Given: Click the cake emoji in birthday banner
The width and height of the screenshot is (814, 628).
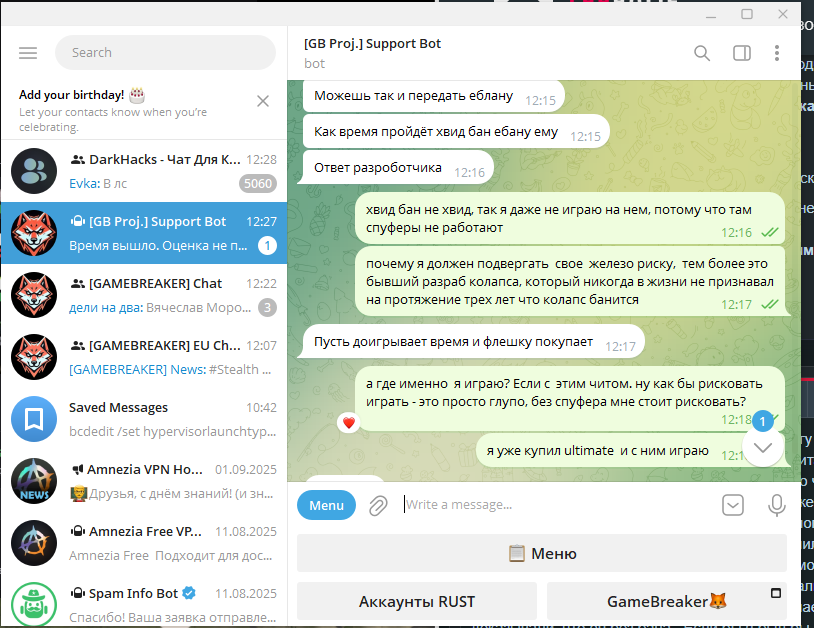Looking at the screenshot, I should coord(137,95).
